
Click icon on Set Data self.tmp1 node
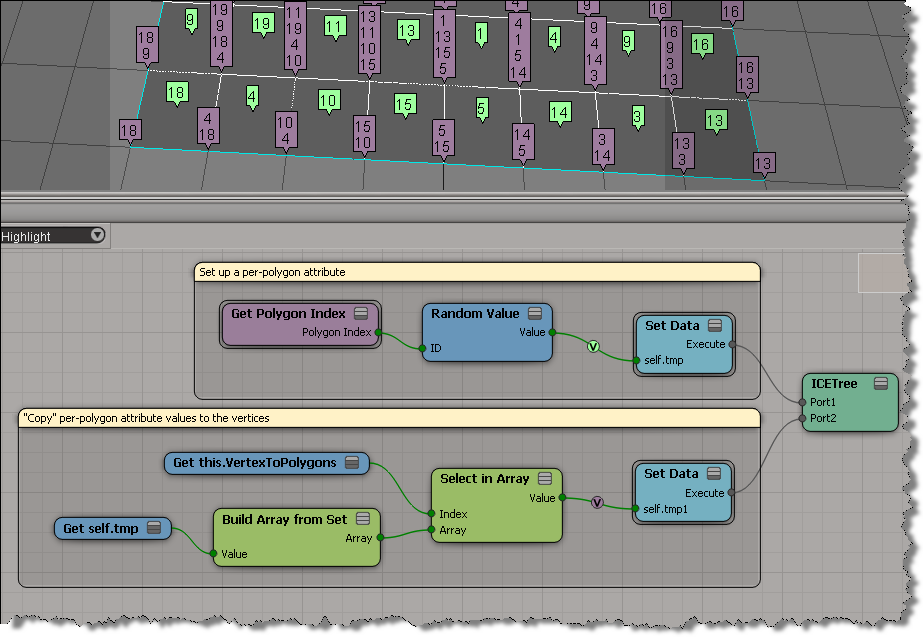(716, 474)
